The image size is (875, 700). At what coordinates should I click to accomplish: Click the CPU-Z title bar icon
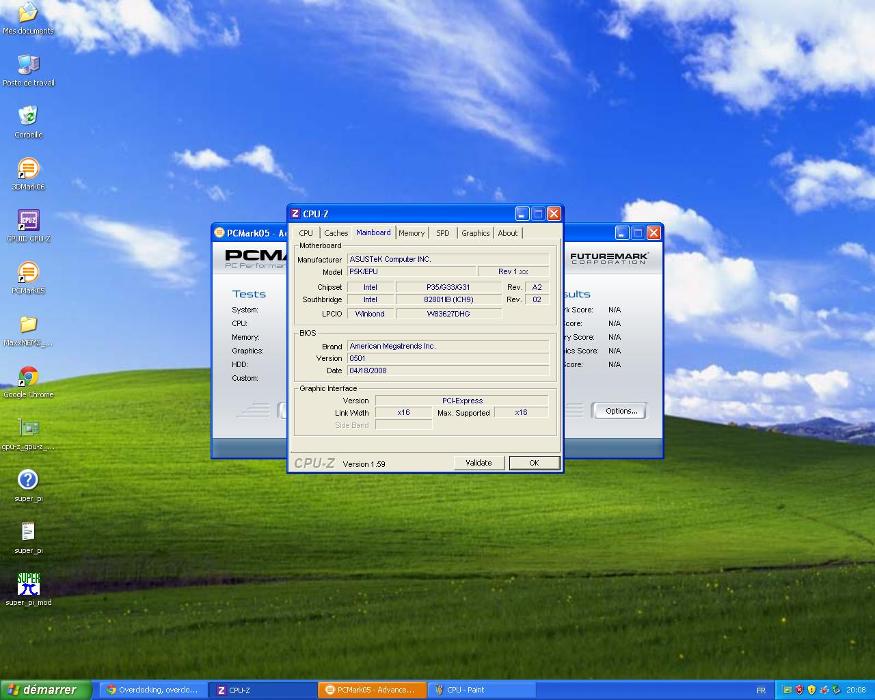[x=295, y=214]
